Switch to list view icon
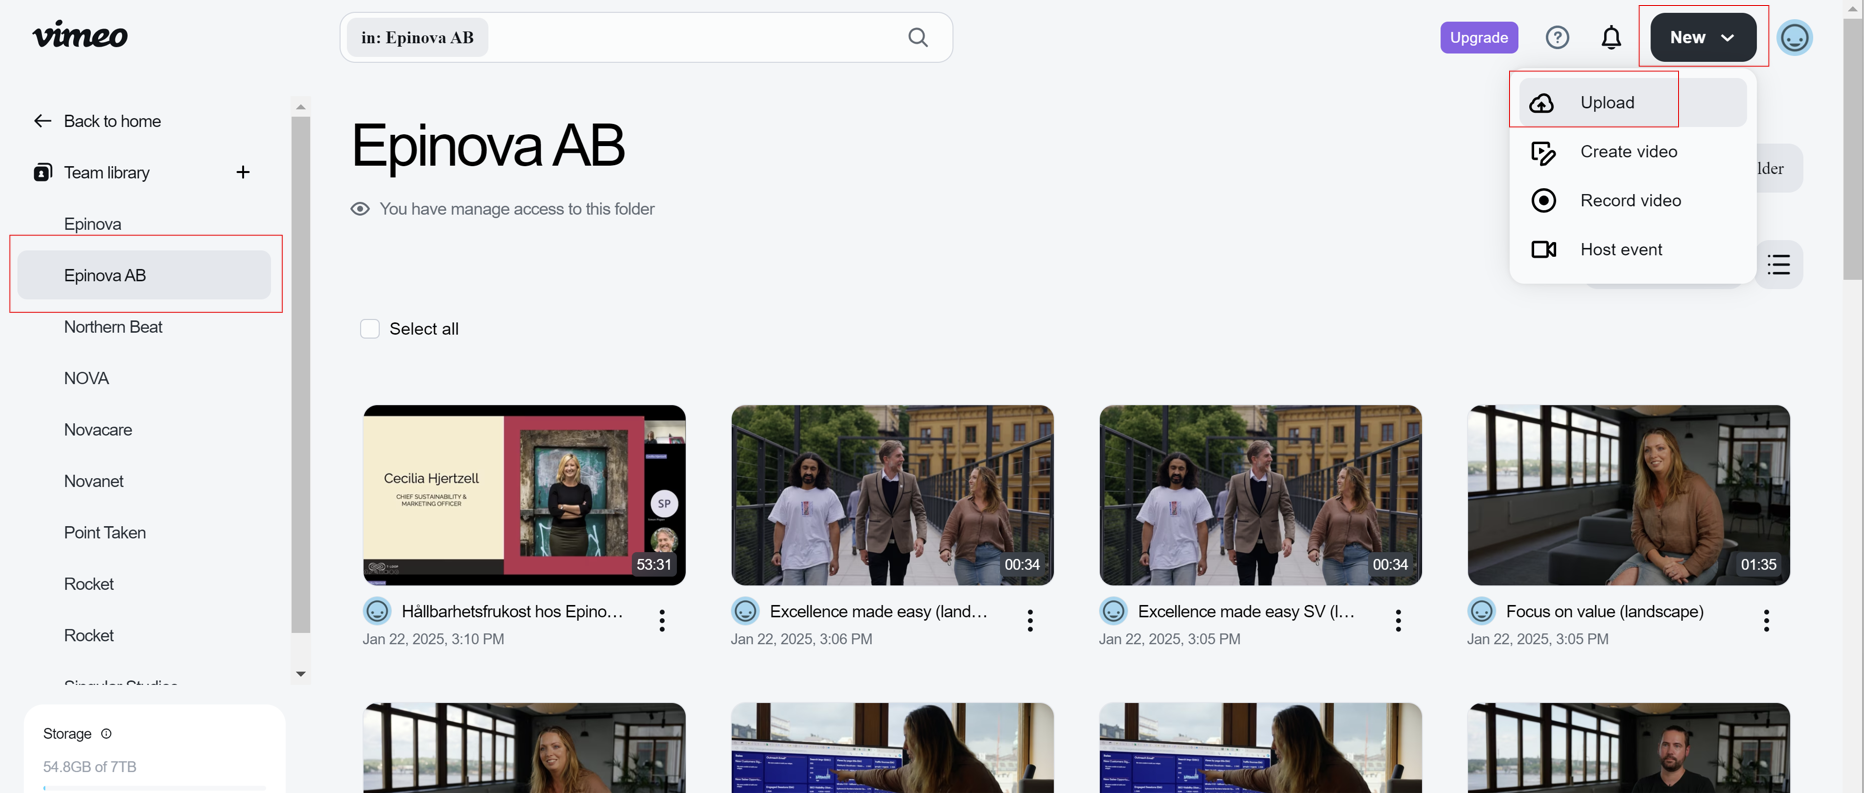This screenshot has height=793, width=1864. (x=1779, y=265)
